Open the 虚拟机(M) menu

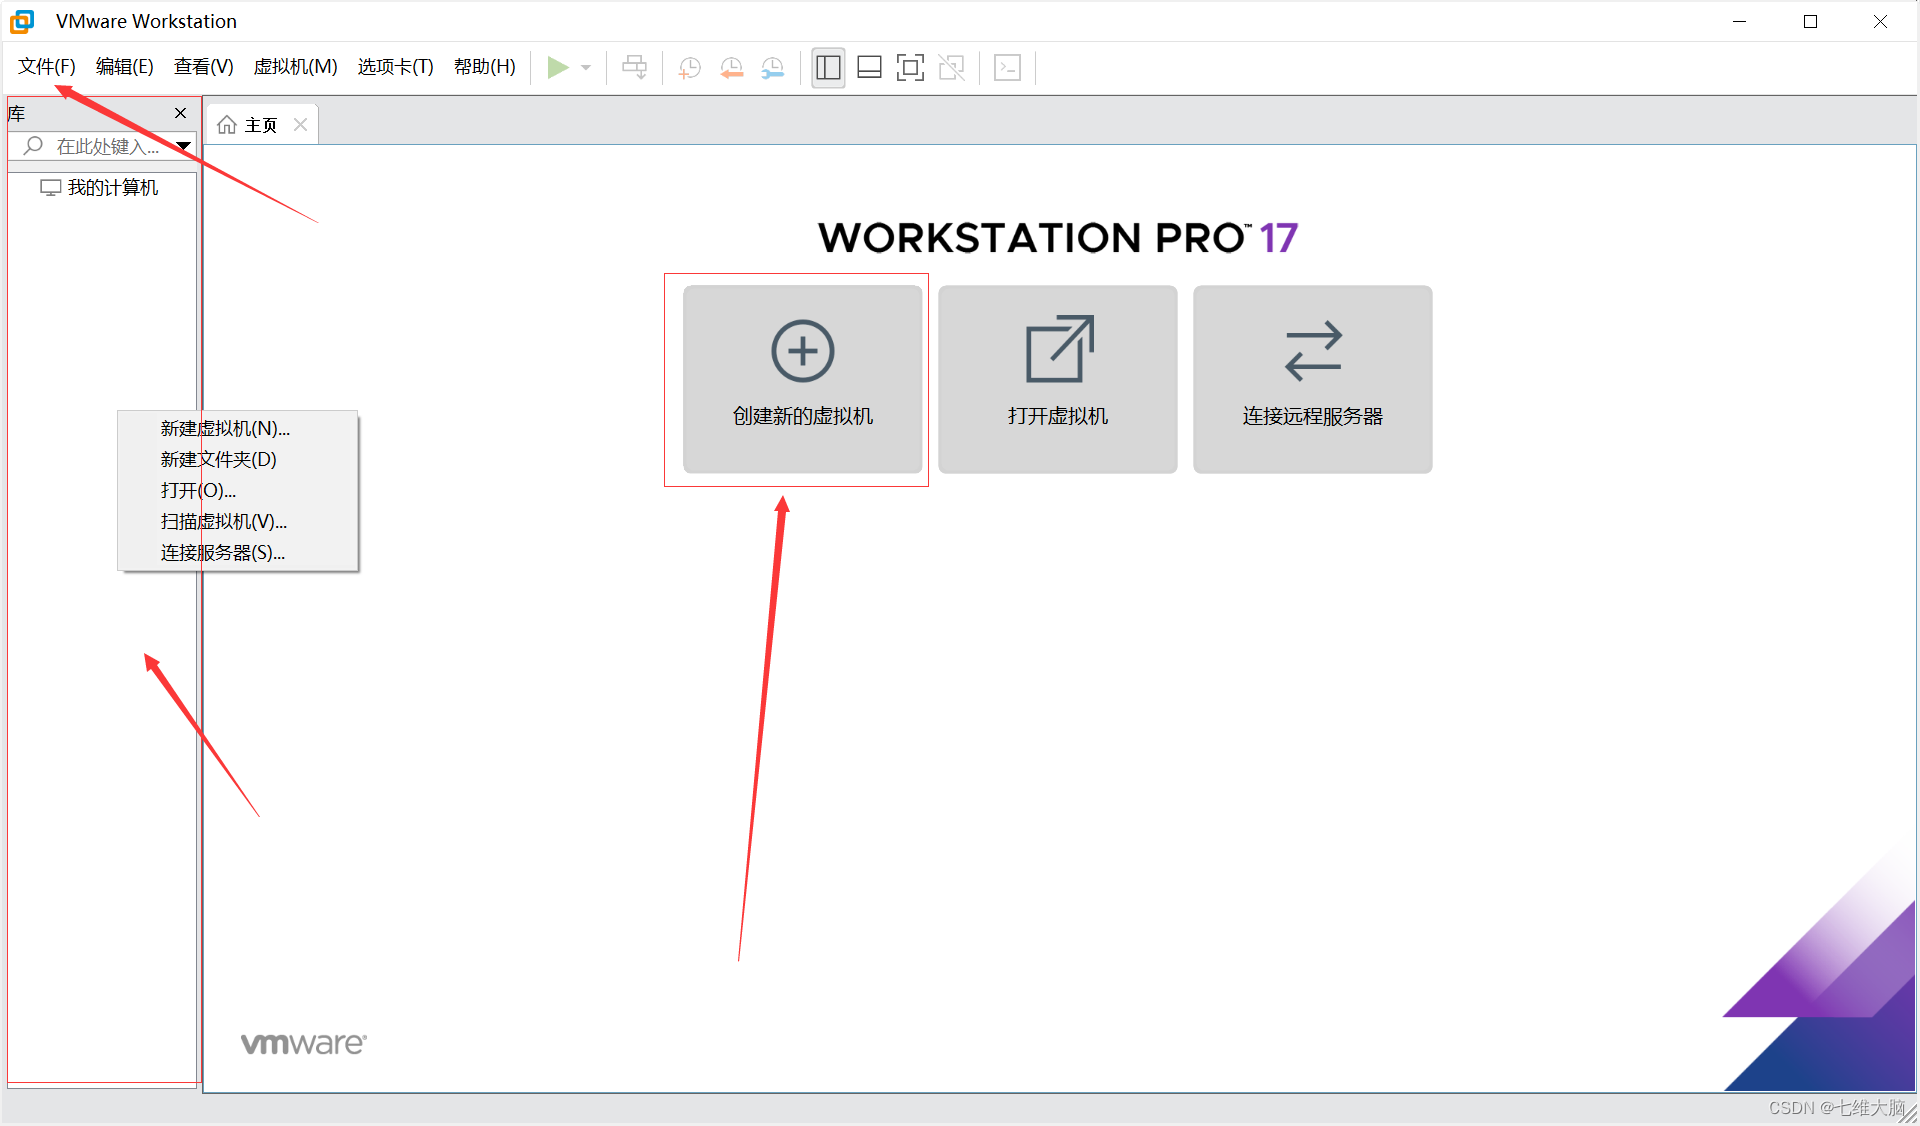click(x=295, y=66)
